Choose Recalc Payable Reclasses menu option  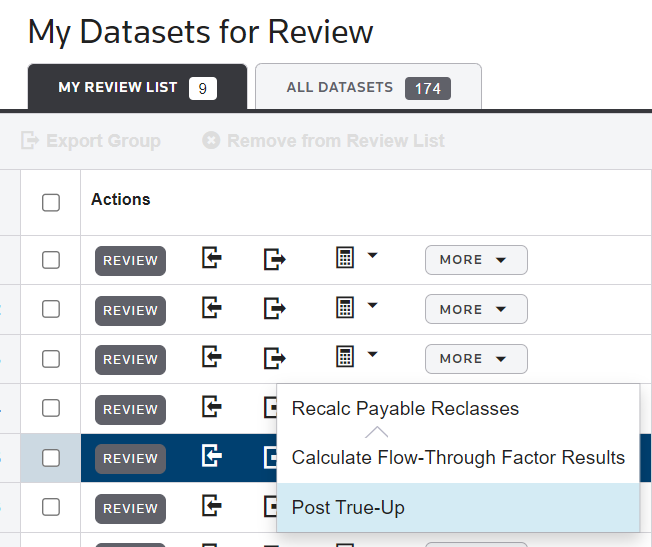pos(405,408)
